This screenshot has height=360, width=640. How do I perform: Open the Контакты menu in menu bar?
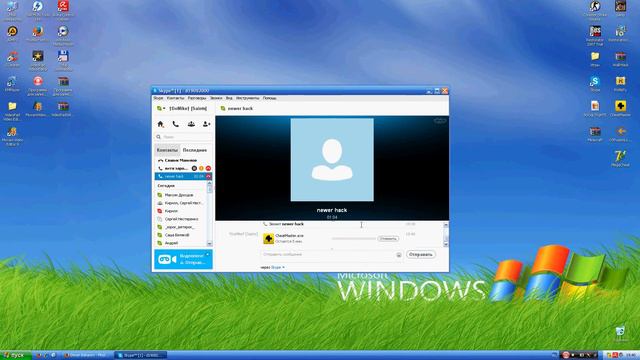(x=176, y=98)
